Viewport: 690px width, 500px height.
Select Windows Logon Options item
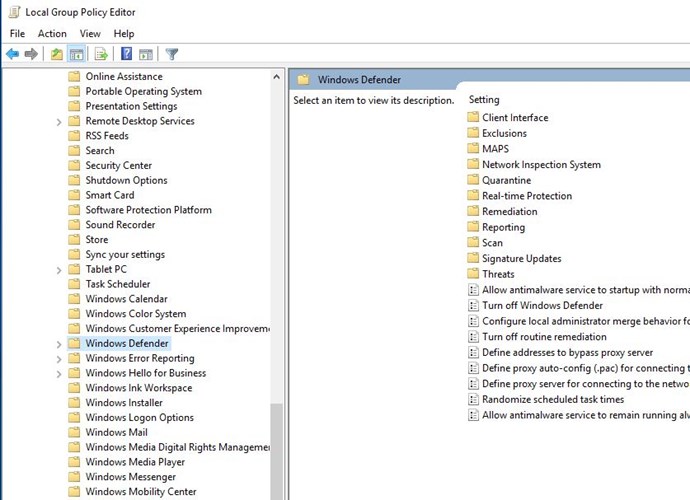(x=139, y=417)
